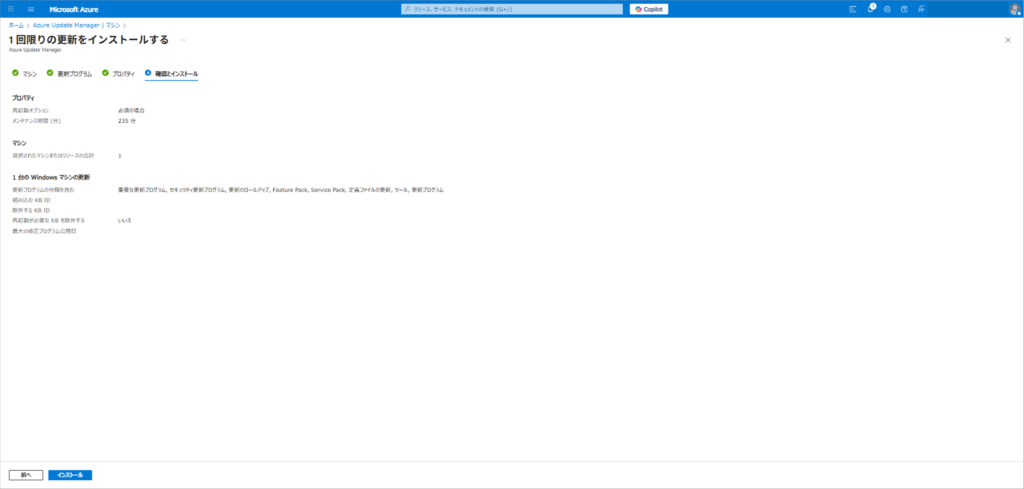Click the 前へ button
The width and height of the screenshot is (1024, 489).
coord(25,475)
